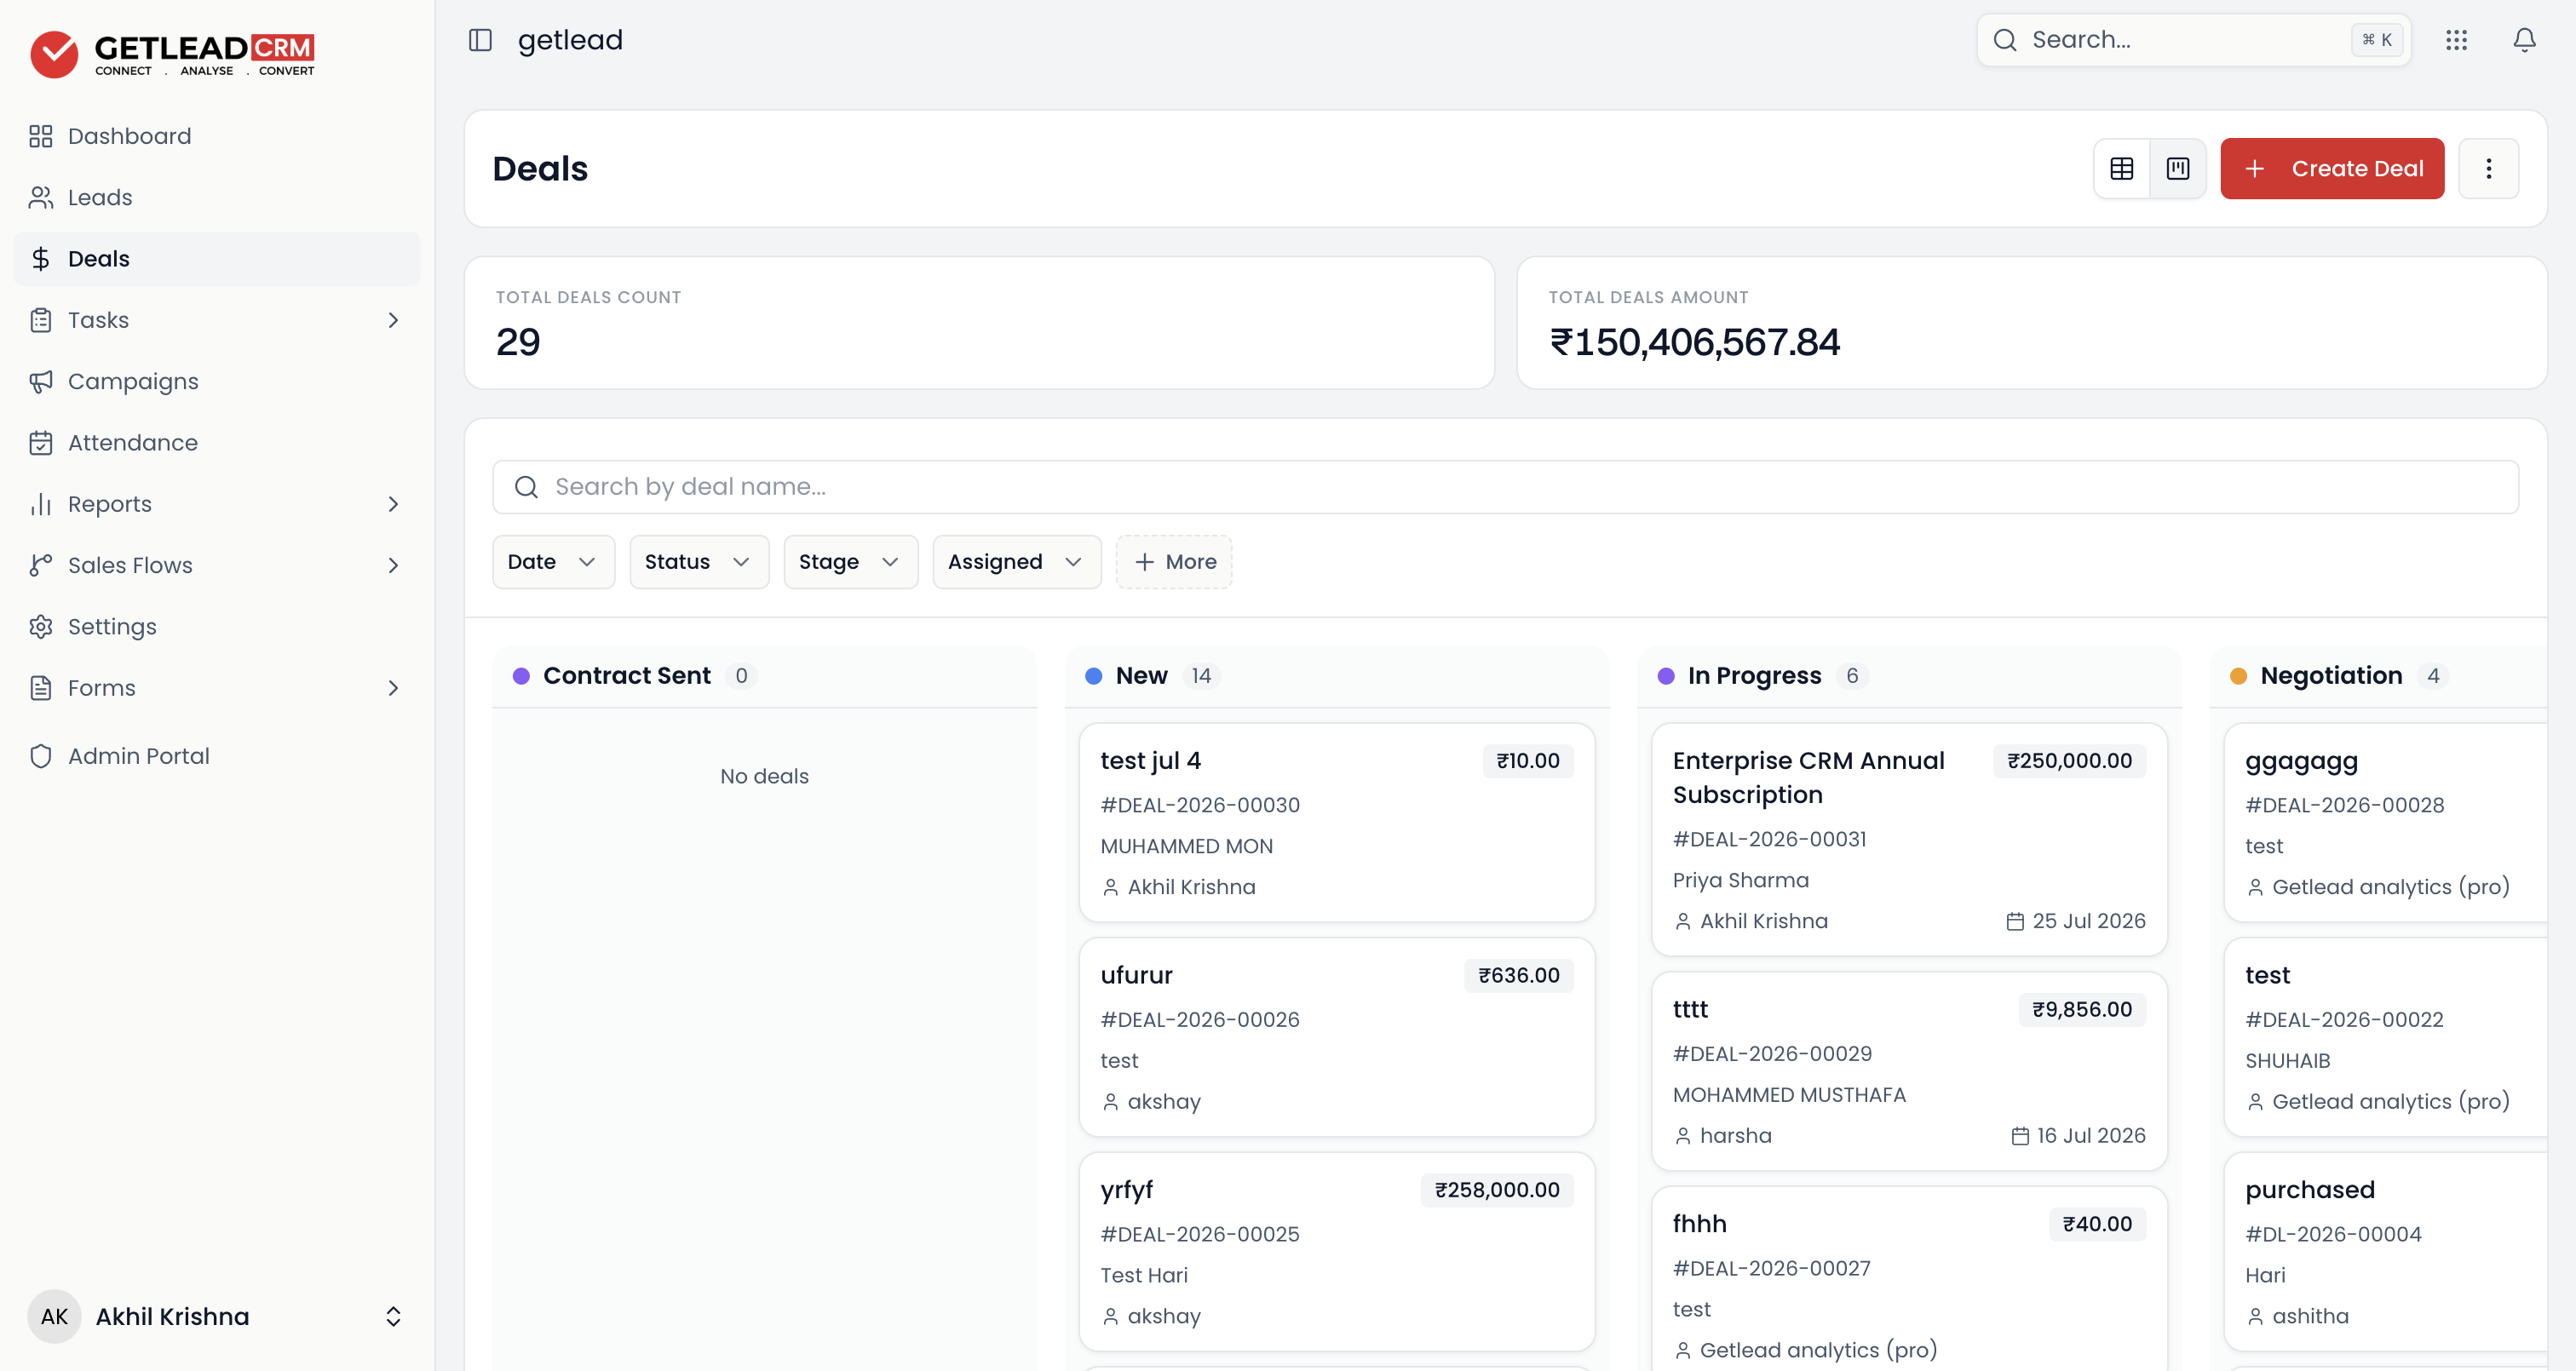Click the Total Deals Amount value

[x=1694, y=342]
